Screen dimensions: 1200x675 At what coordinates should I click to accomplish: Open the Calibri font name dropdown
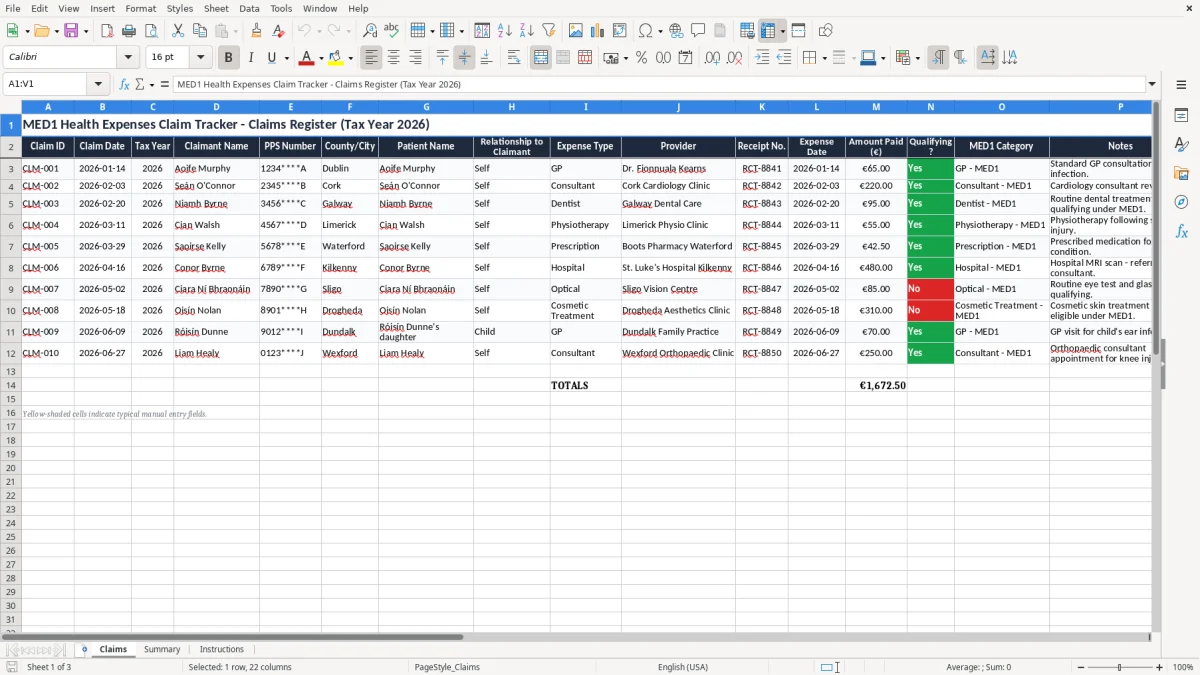pos(128,57)
